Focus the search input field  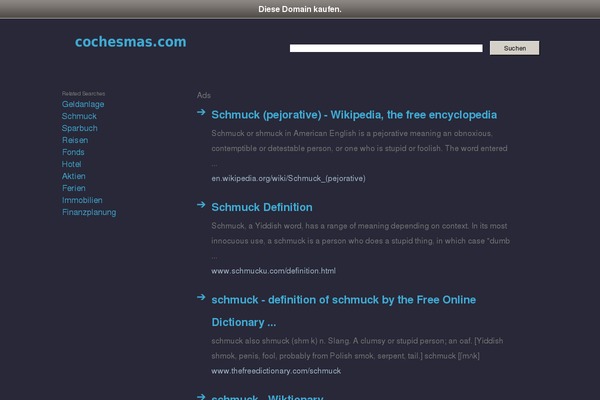(386, 48)
